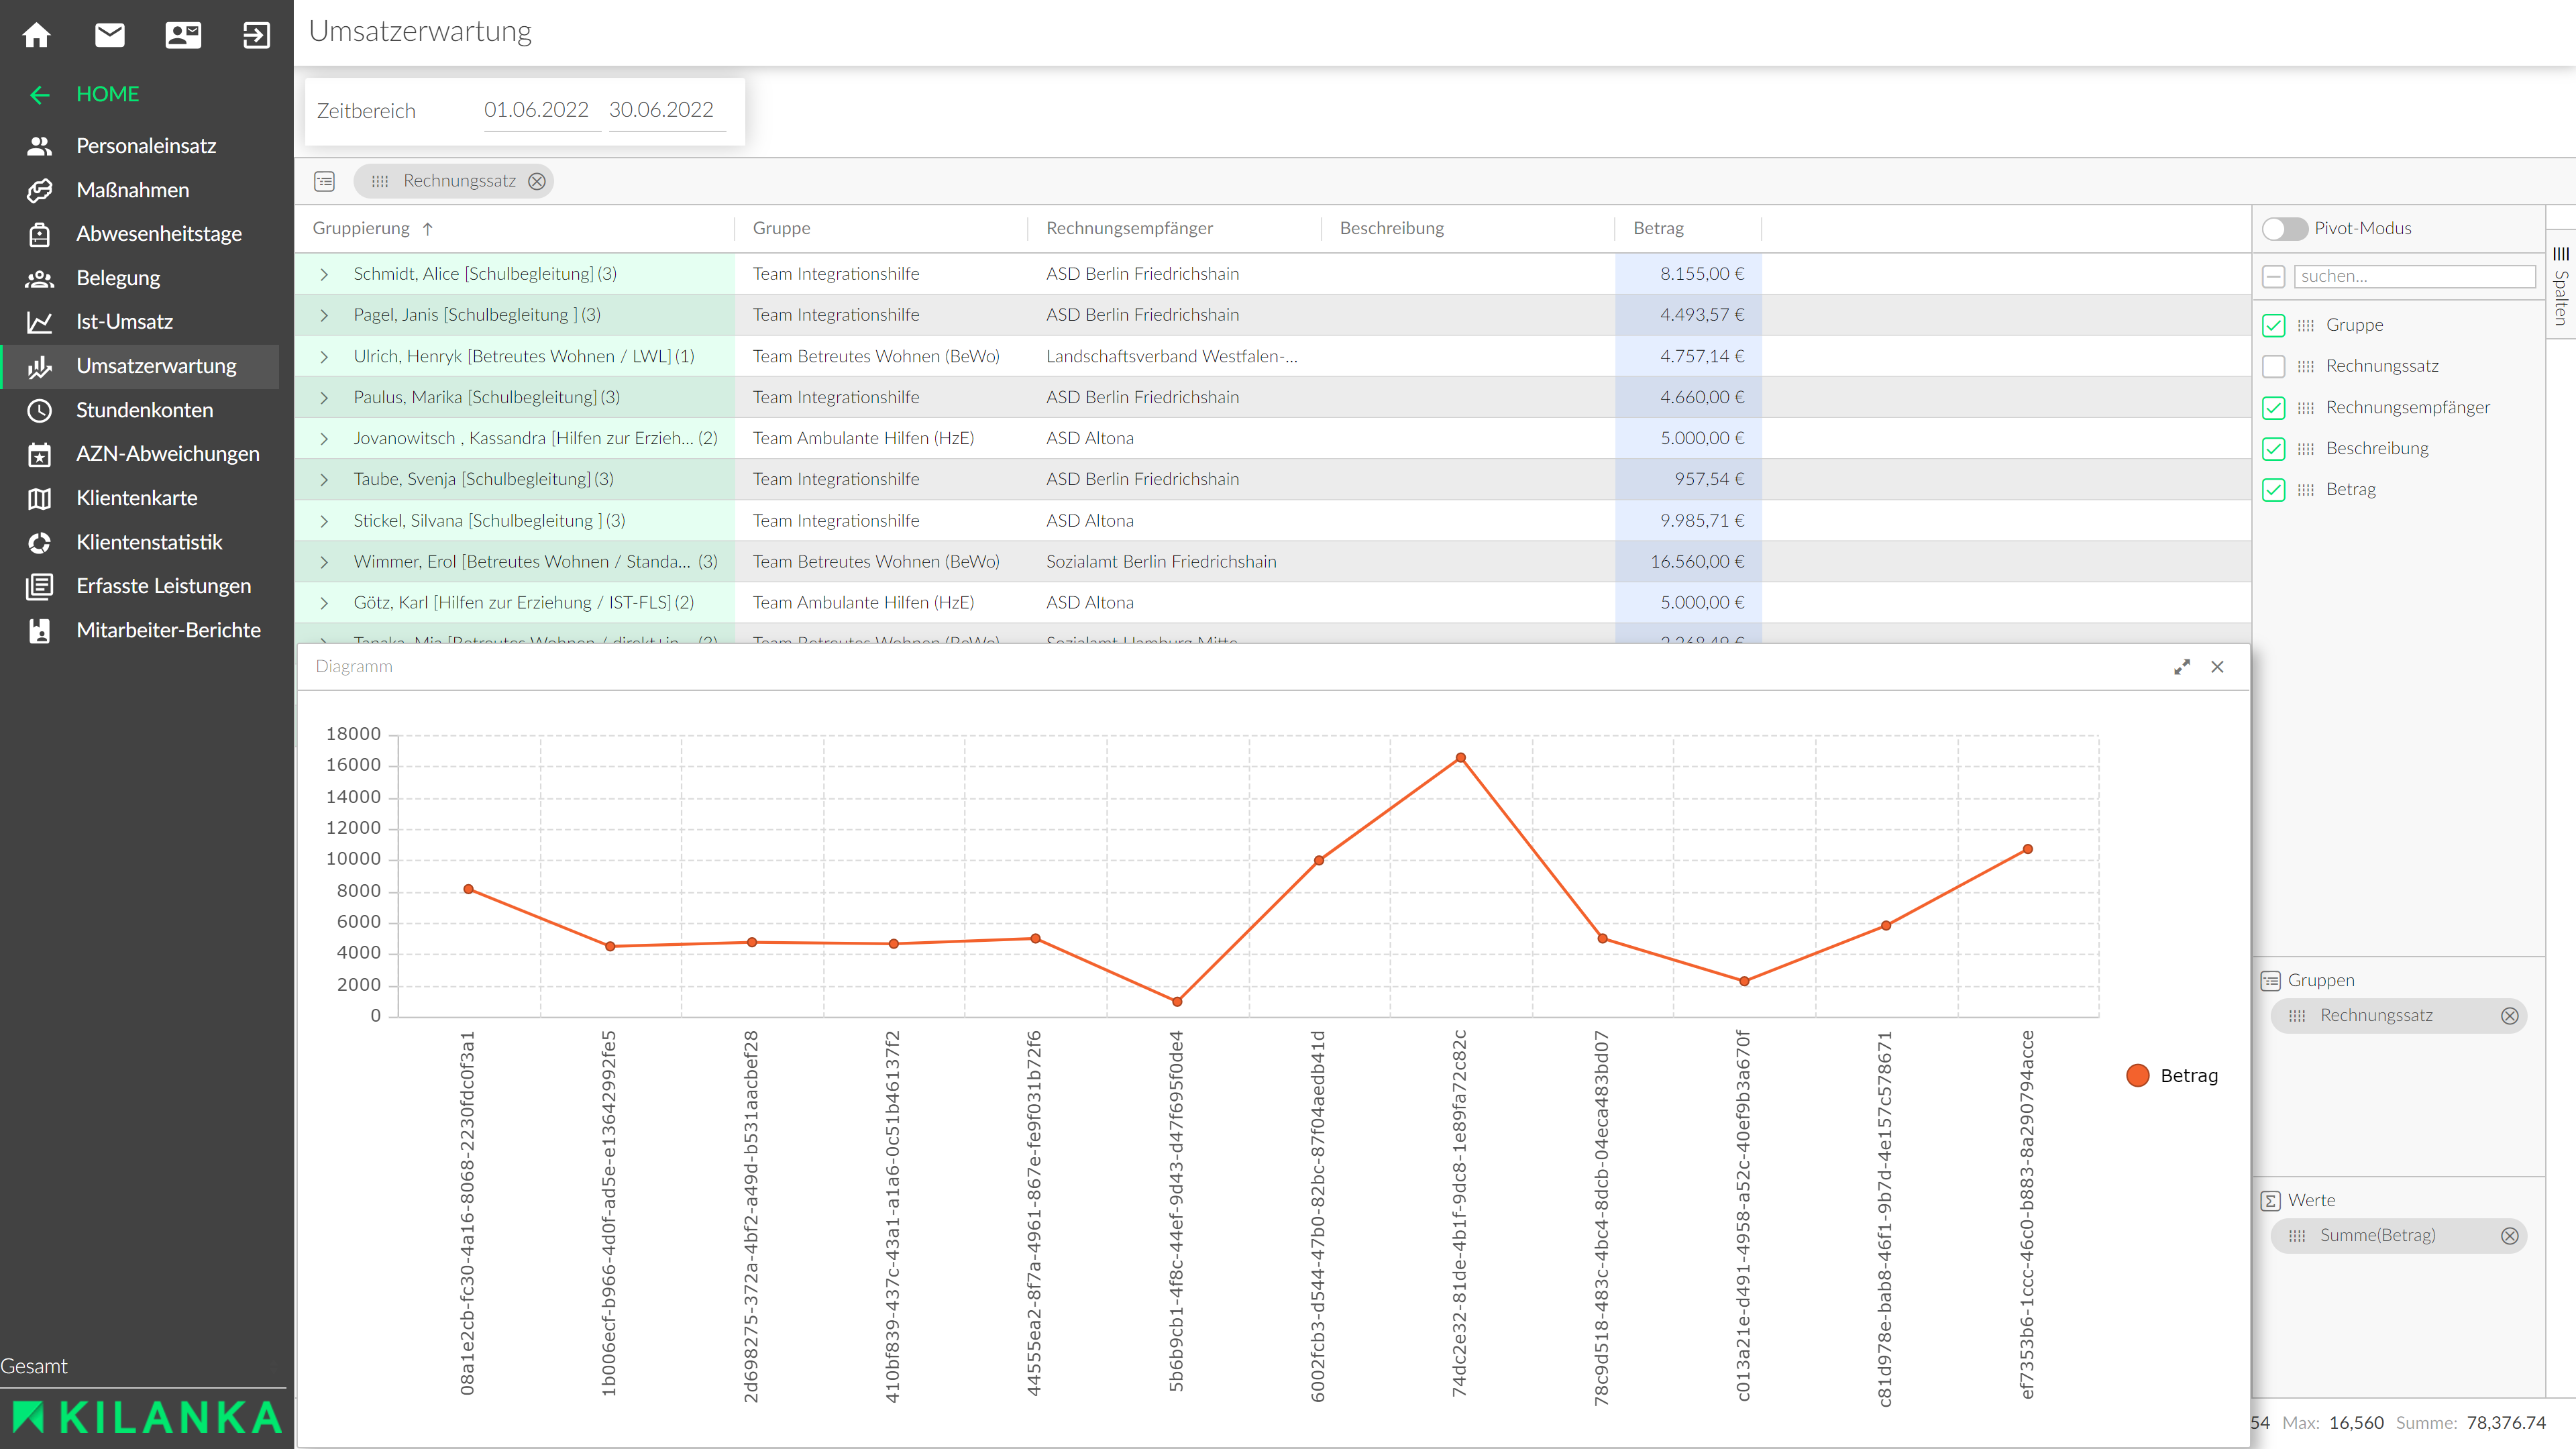Open Klientenstatistik in the sidebar

pos(149,542)
